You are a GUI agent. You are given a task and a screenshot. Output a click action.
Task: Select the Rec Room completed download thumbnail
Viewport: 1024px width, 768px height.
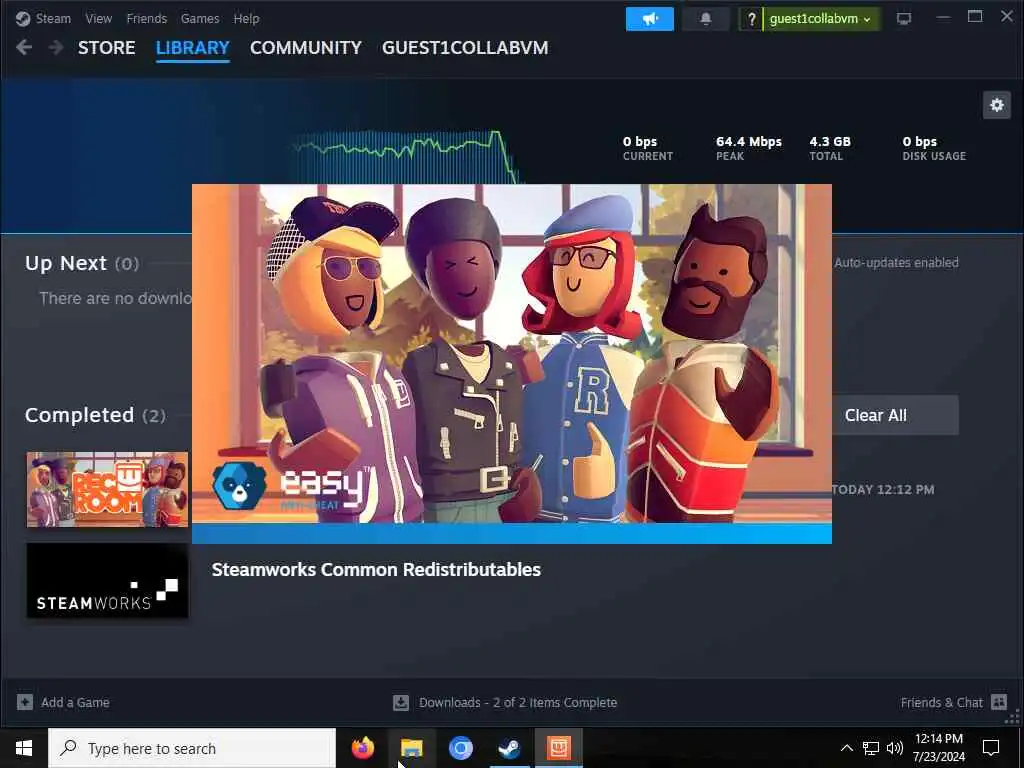107,490
